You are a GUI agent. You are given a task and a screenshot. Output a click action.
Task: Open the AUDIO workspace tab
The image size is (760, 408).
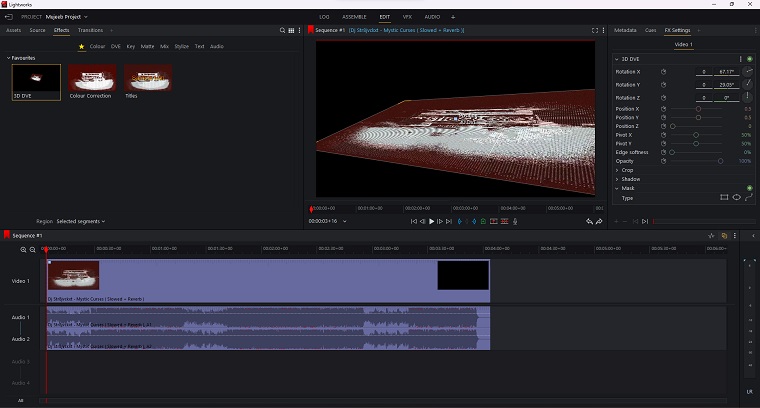pos(432,17)
